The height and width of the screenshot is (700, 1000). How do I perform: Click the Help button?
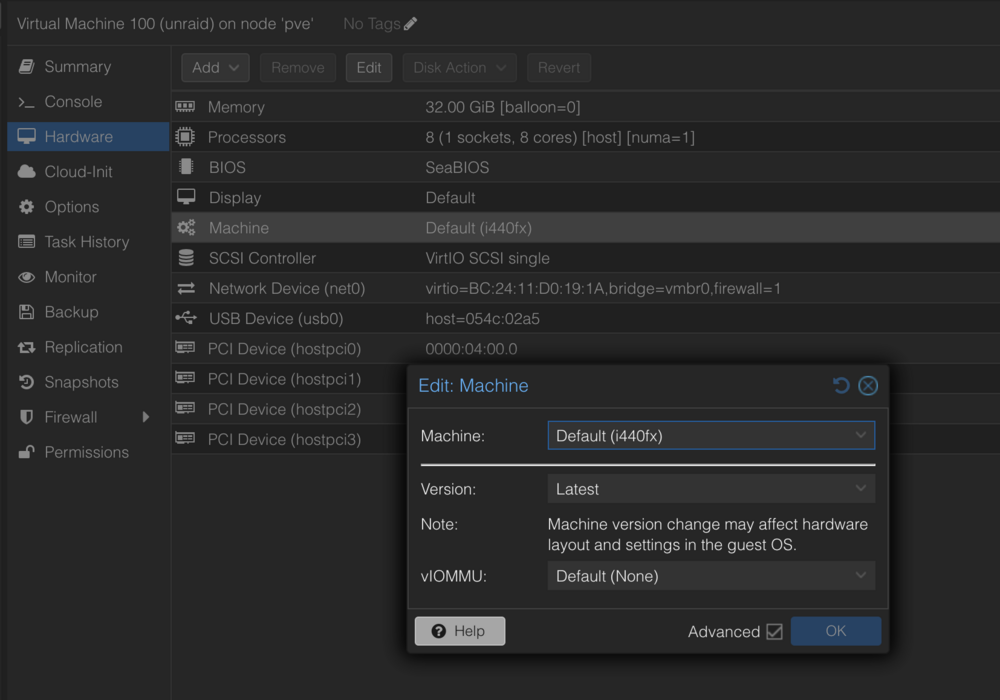click(x=460, y=631)
